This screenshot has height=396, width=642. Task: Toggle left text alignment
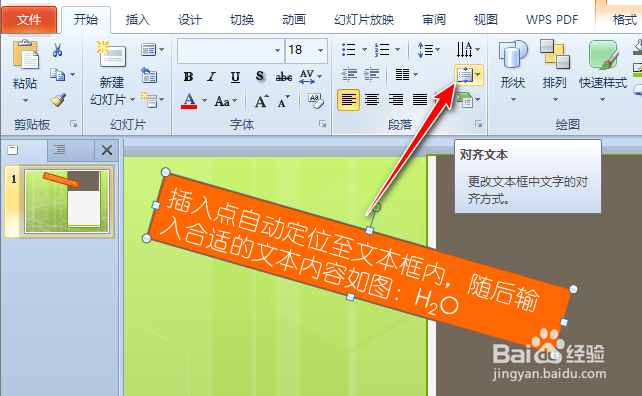click(348, 100)
